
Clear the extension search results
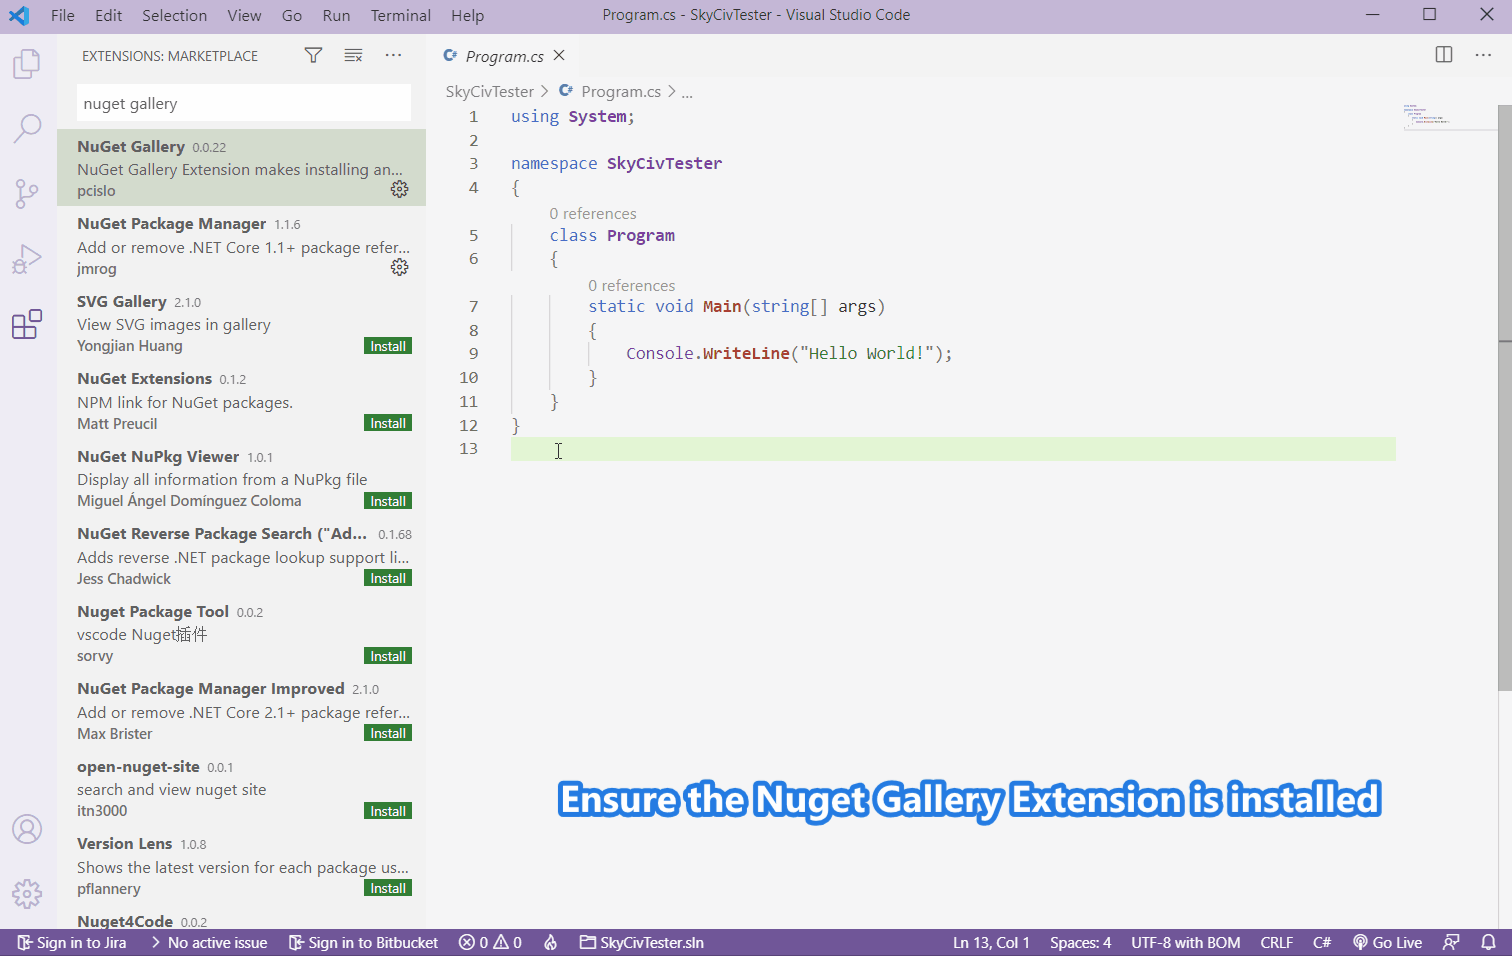[x=353, y=55]
